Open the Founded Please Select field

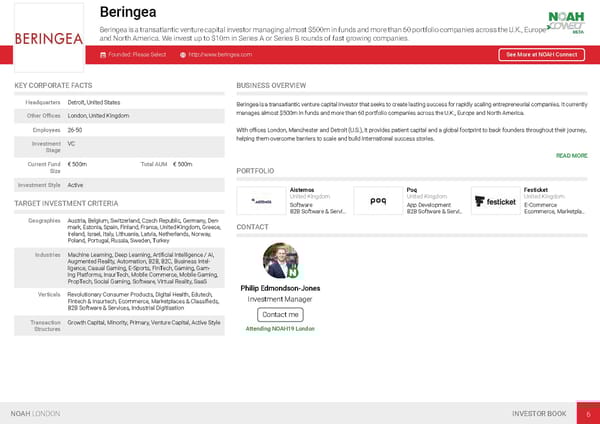click(x=137, y=54)
